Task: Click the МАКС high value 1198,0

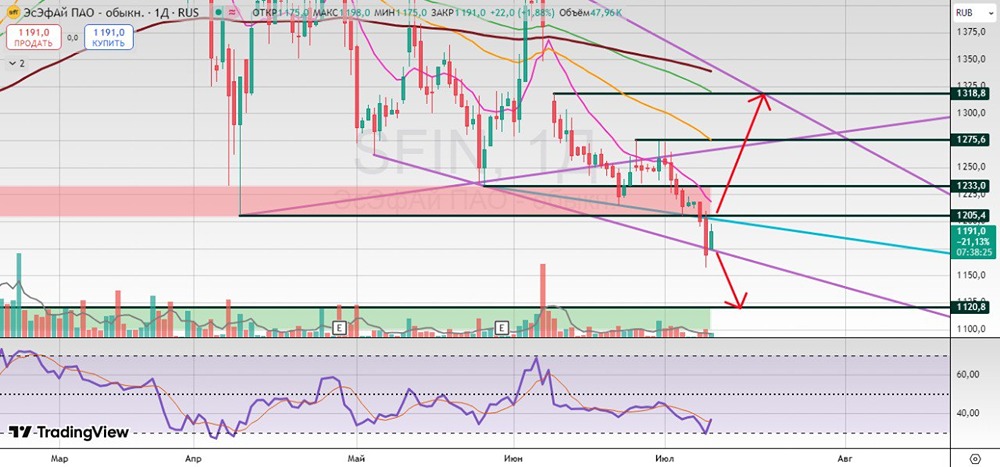Action: pos(354,13)
